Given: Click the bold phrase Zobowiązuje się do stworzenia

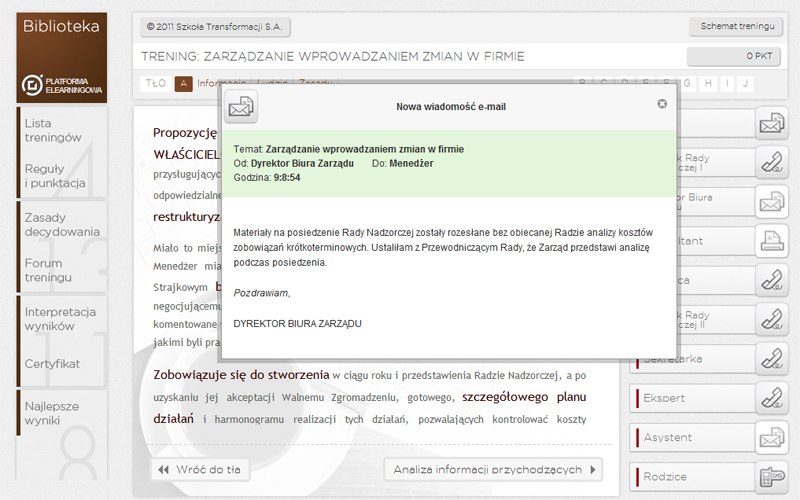Looking at the screenshot, I should [241, 375].
